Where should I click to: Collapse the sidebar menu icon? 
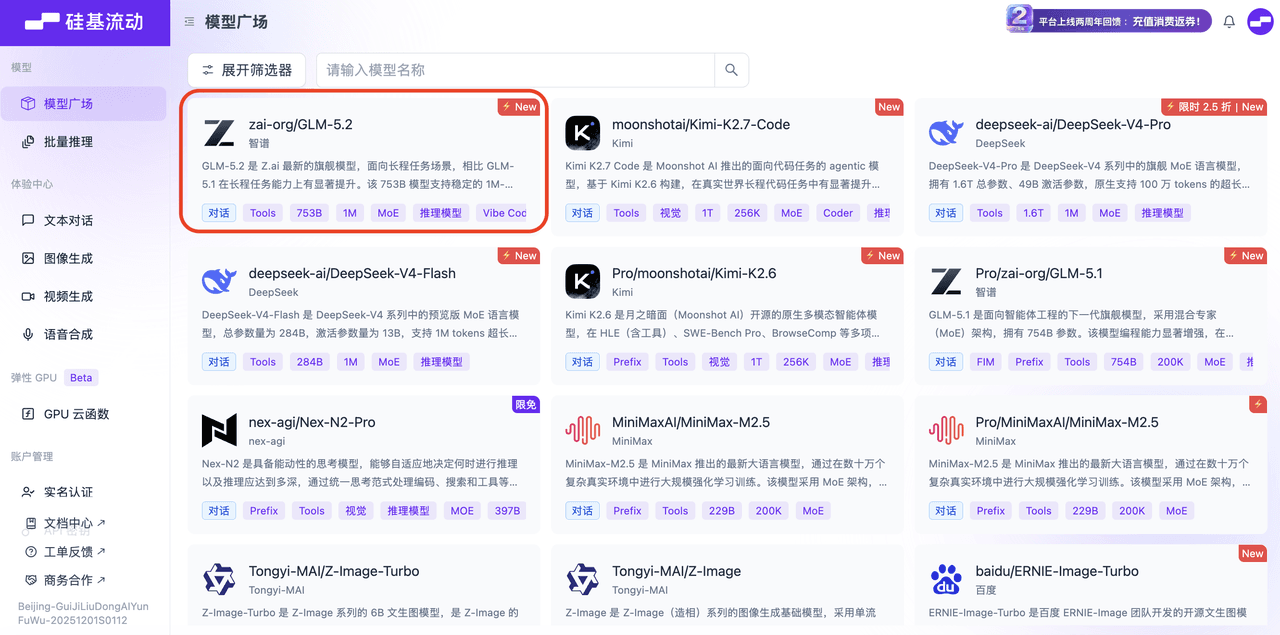coord(190,22)
